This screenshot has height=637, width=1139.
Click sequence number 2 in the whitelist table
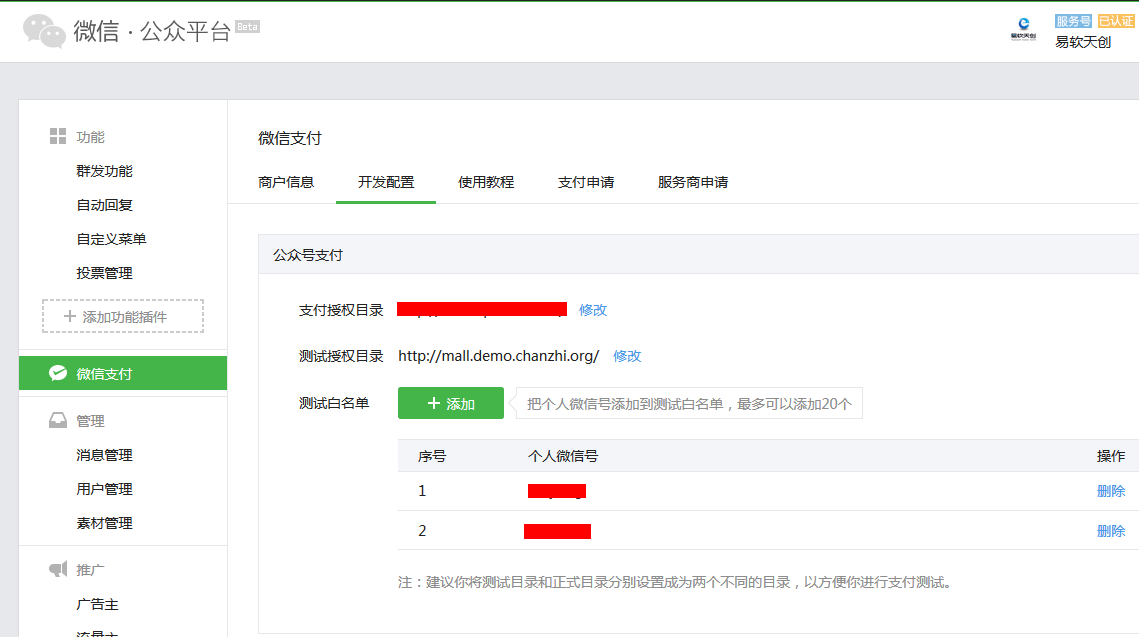pyautogui.click(x=422, y=531)
